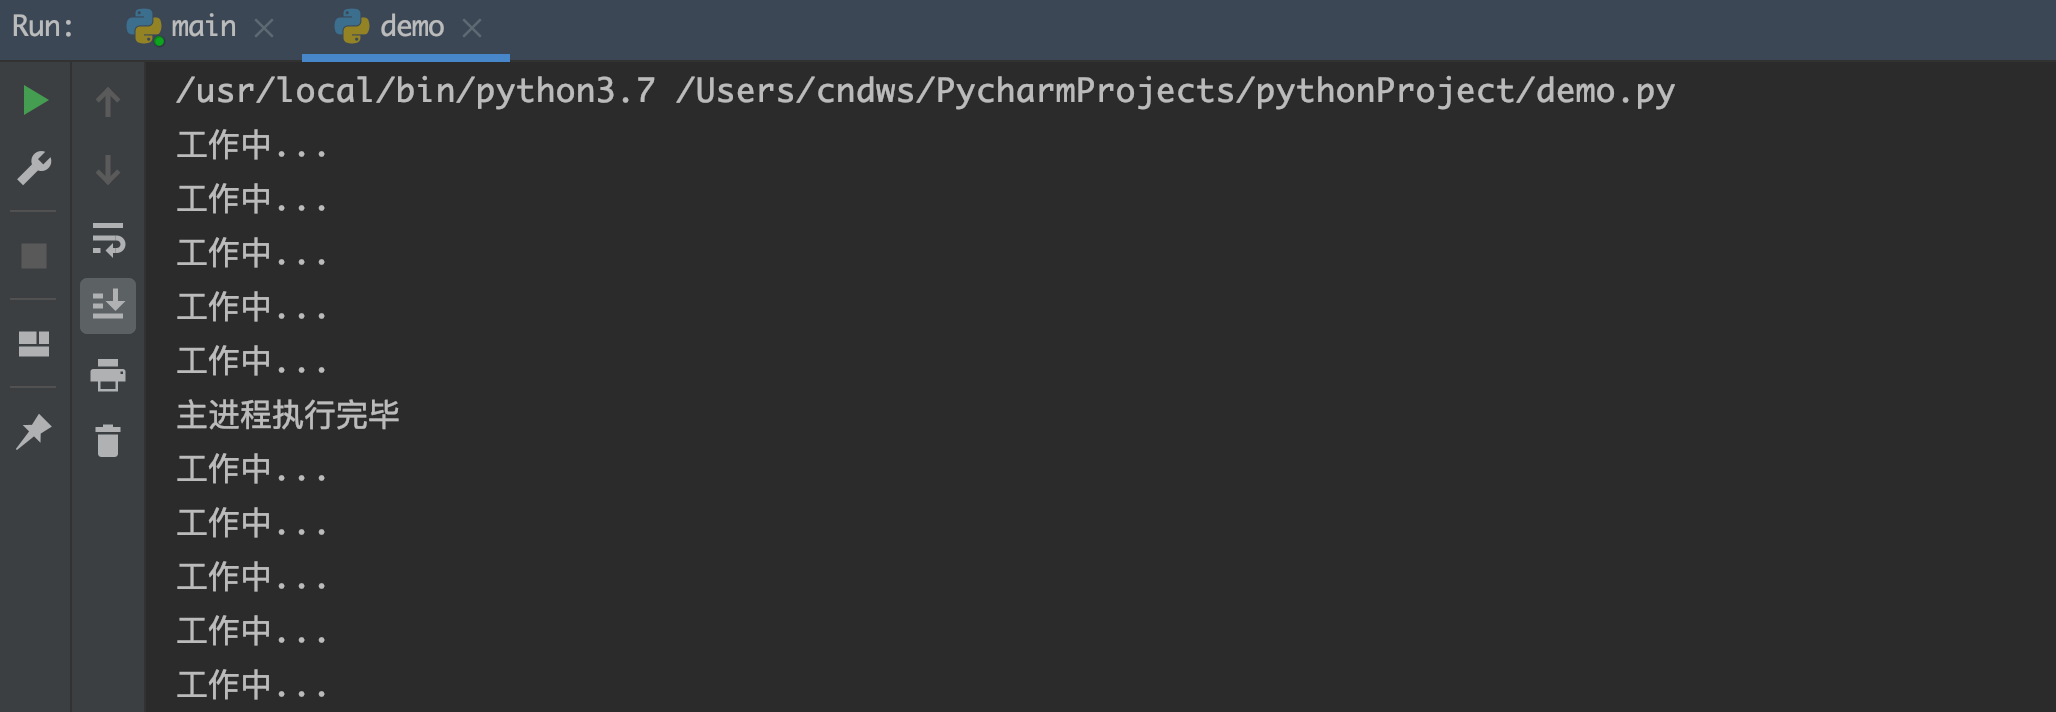
Task: Jump up the stack trace arrow
Action: click(108, 101)
